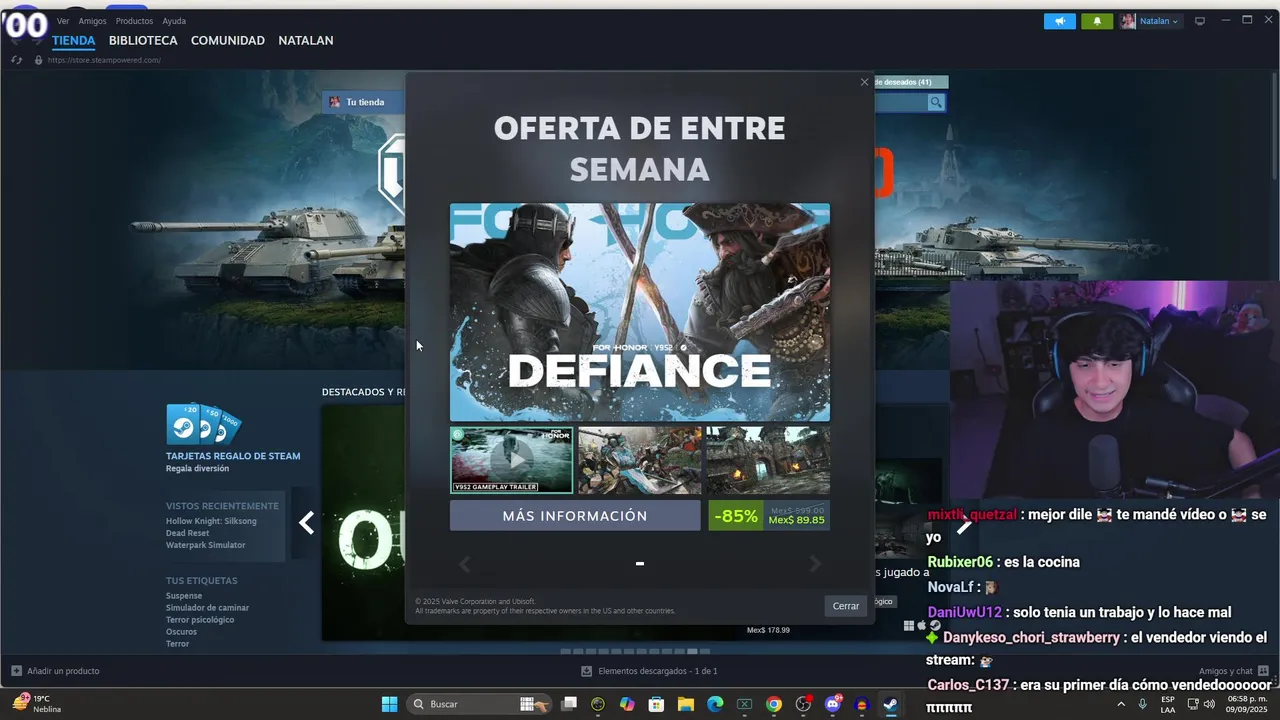Click the microphone tray icon
Image resolution: width=1280 pixels, height=720 pixels.
pos(1142,704)
